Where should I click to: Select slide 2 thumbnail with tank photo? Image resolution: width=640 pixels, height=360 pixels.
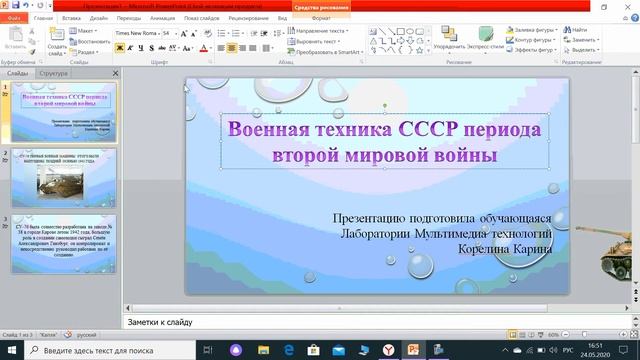click(x=64, y=178)
